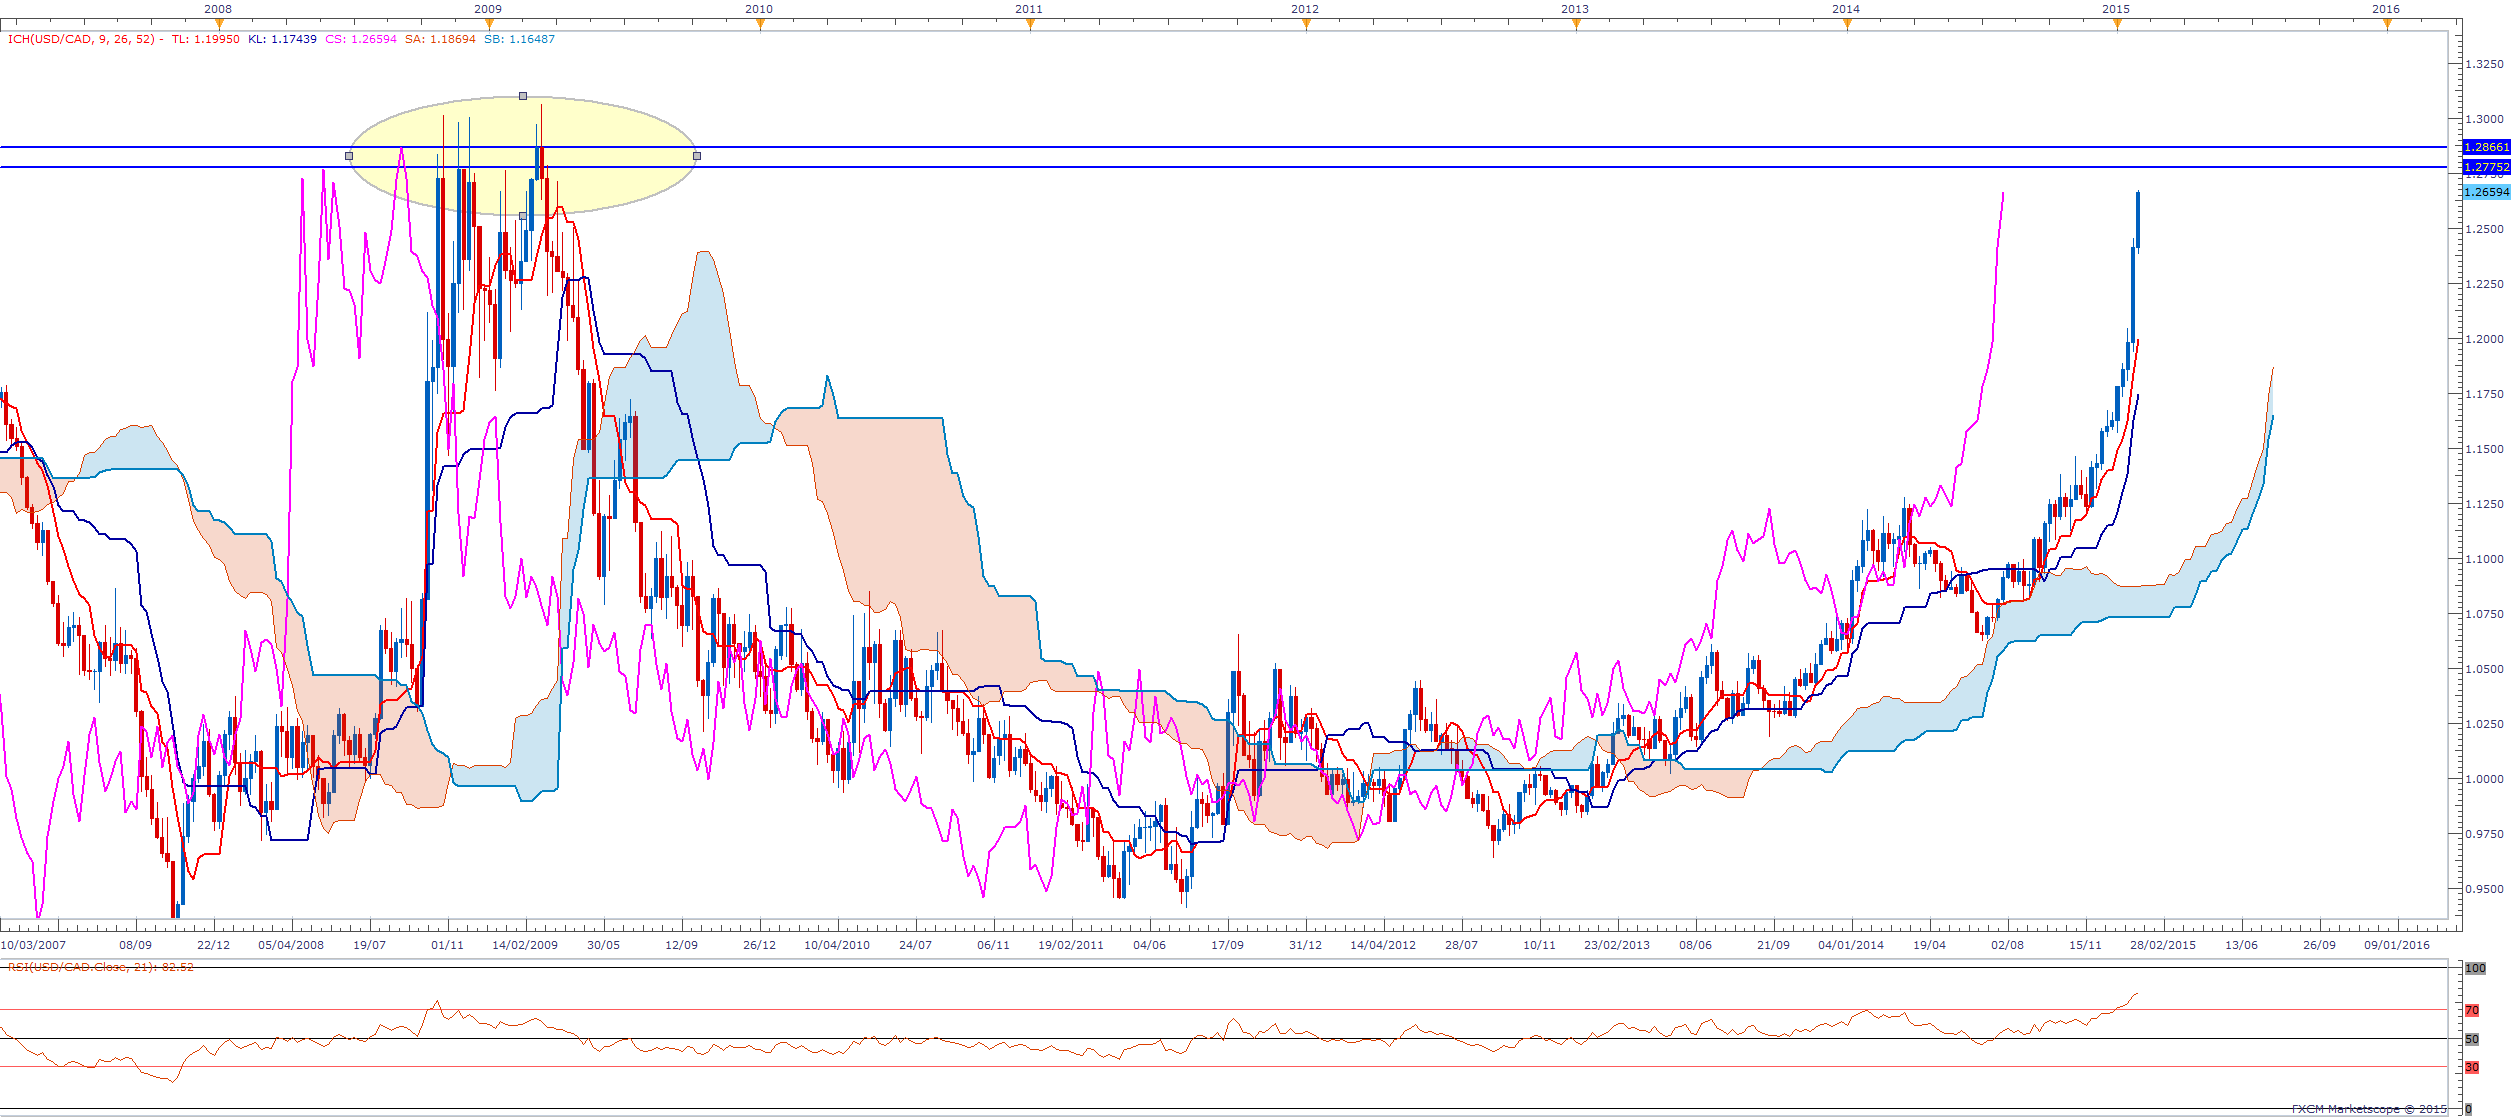Click the 1.0500 price axis label
2520x1117 pixels.
[x=2485, y=669]
